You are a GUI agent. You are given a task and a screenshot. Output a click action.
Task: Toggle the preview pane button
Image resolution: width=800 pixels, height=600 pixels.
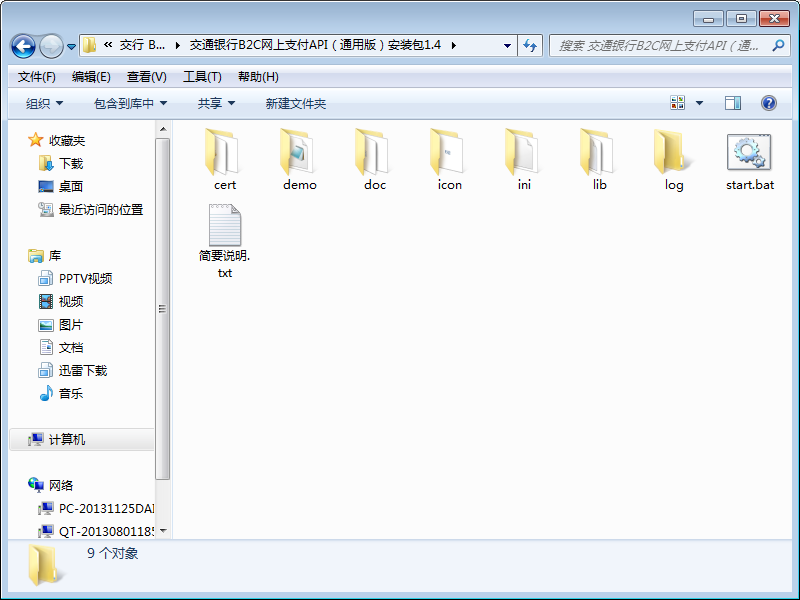point(733,103)
